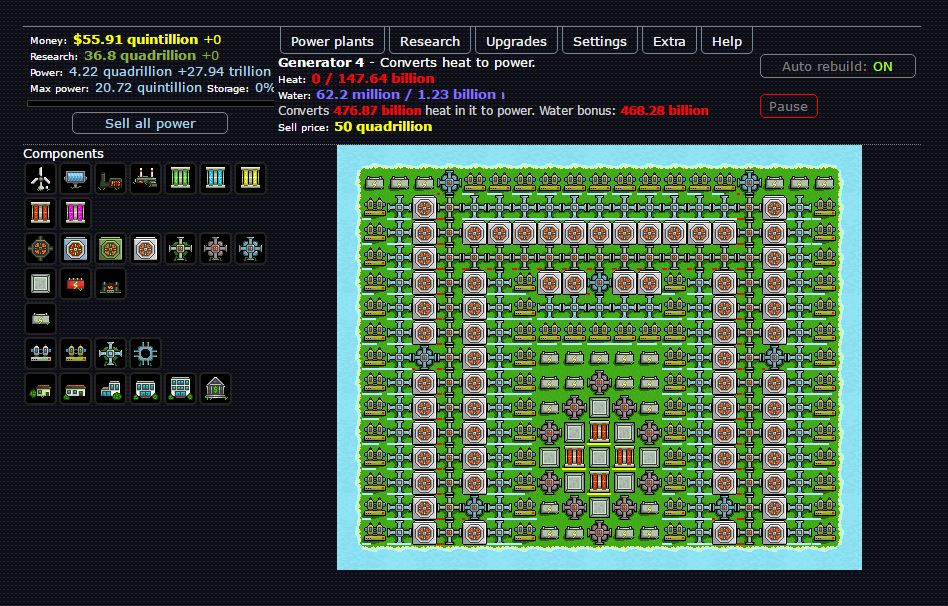Click the 4.22 quadrillion power value
This screenshot has width=948, height=606.
[120, 71]
